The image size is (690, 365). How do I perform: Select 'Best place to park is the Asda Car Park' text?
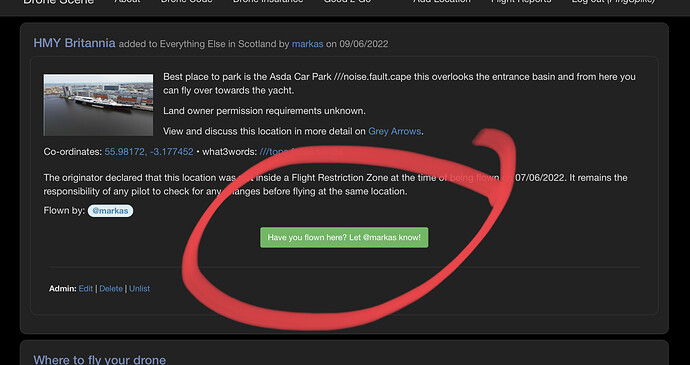247,77
